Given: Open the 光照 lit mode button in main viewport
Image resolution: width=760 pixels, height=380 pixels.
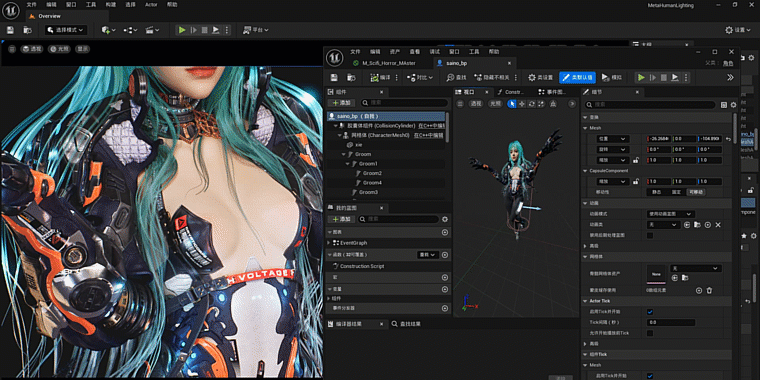Looking at the screenshot, I should (x=60, y=49).
